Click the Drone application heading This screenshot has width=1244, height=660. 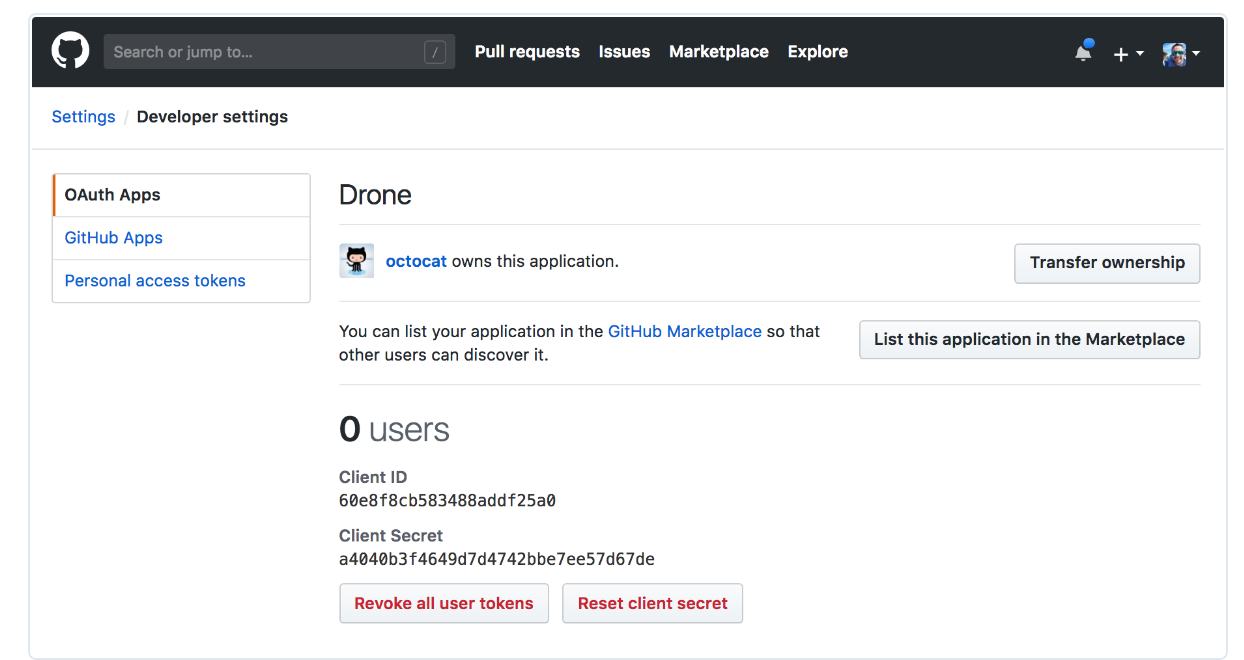[x=375, y=195]
